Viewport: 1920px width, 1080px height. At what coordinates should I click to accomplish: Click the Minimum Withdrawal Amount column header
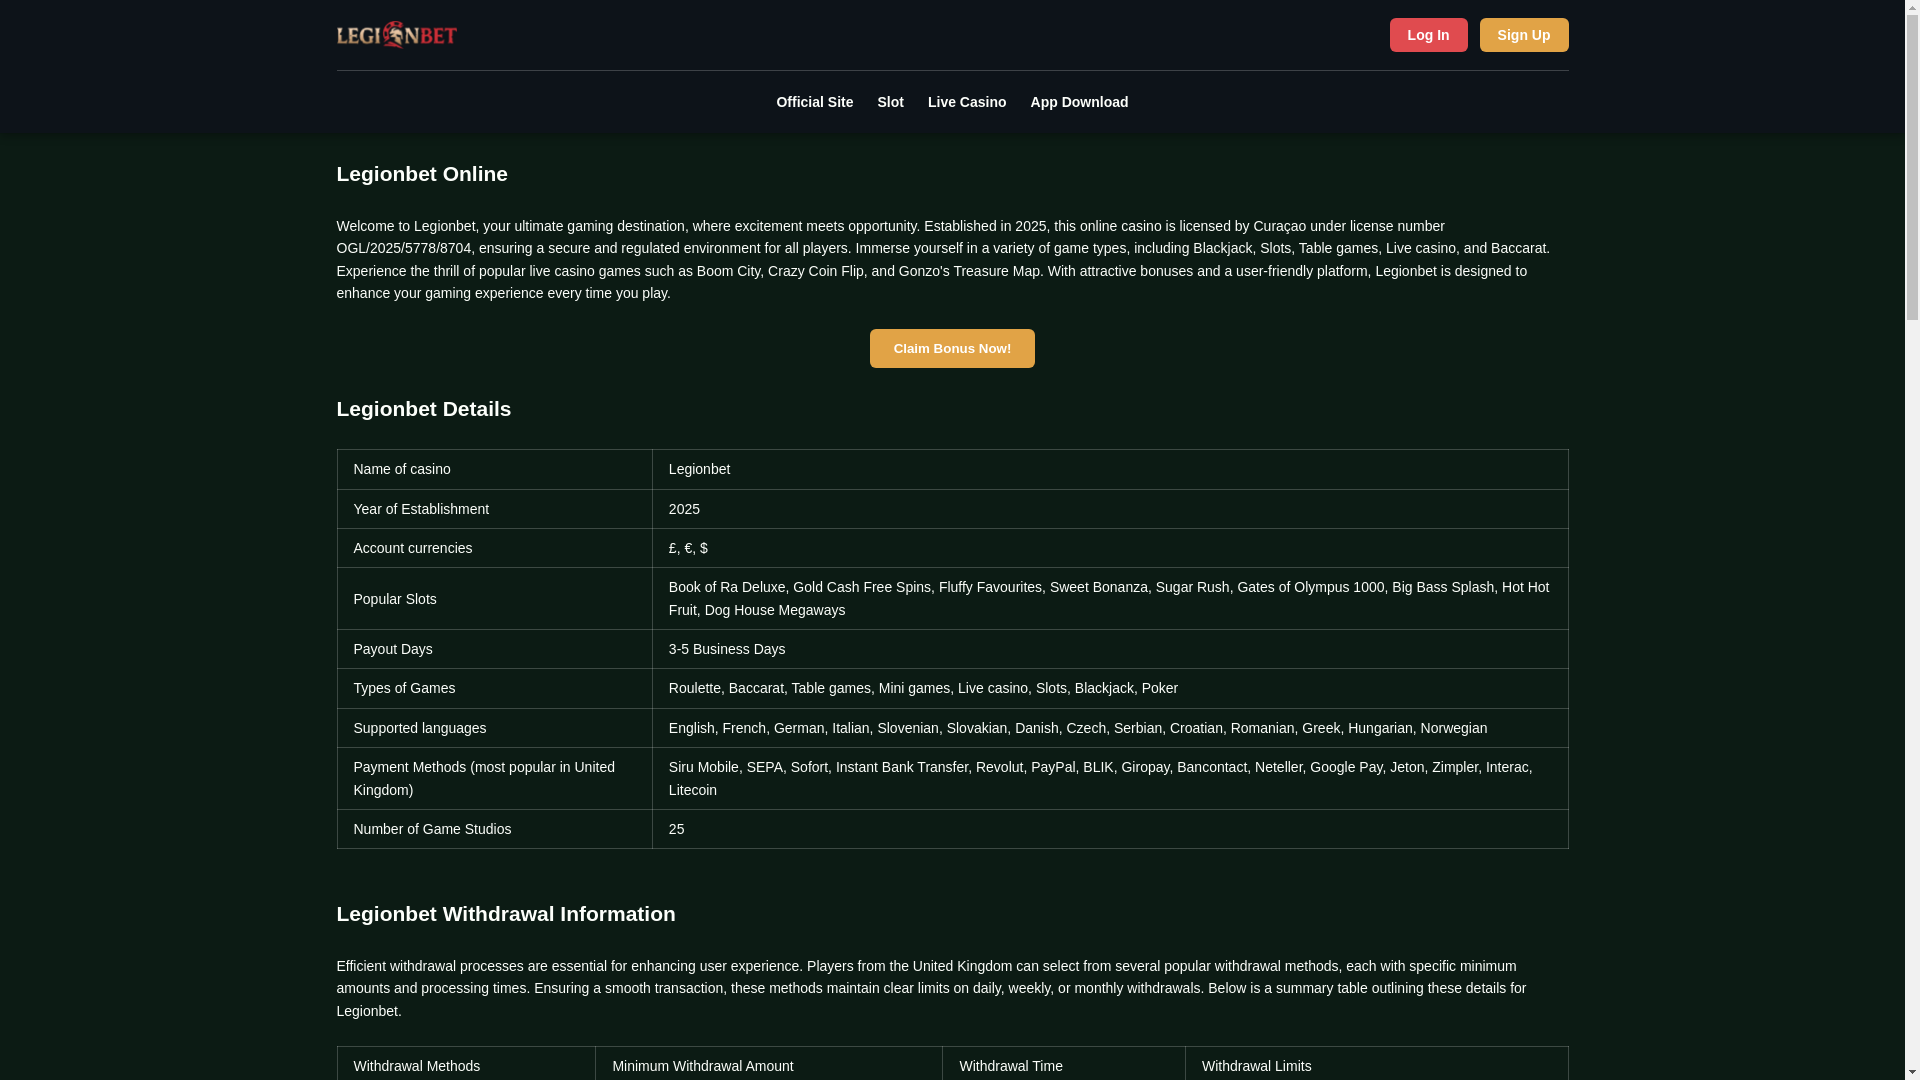coord(769,1065)
